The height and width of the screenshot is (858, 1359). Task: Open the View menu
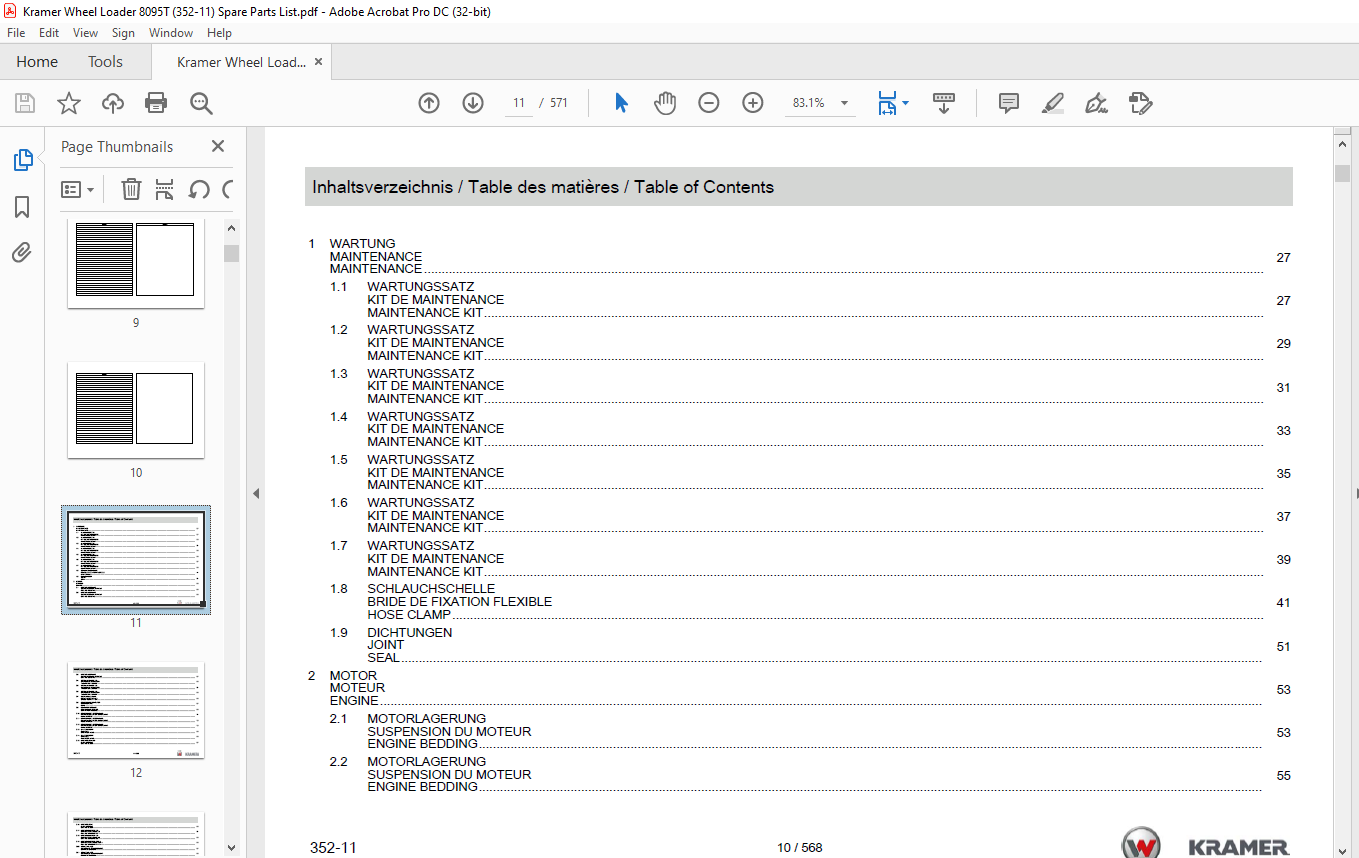(86, 33)
